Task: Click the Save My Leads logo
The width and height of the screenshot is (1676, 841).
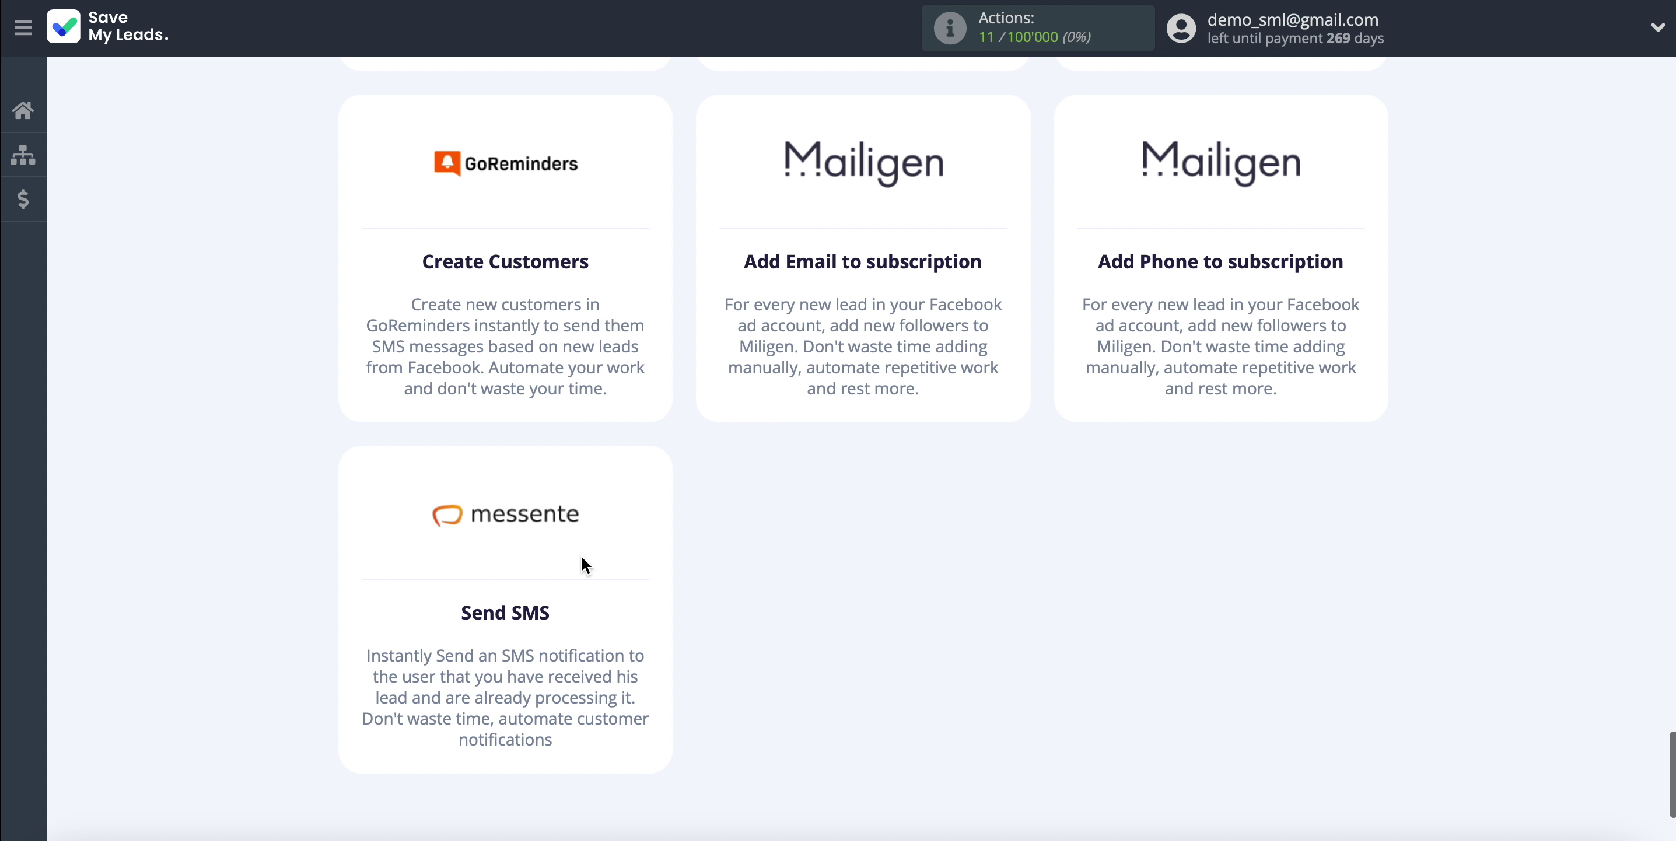Action: (108, 26)
